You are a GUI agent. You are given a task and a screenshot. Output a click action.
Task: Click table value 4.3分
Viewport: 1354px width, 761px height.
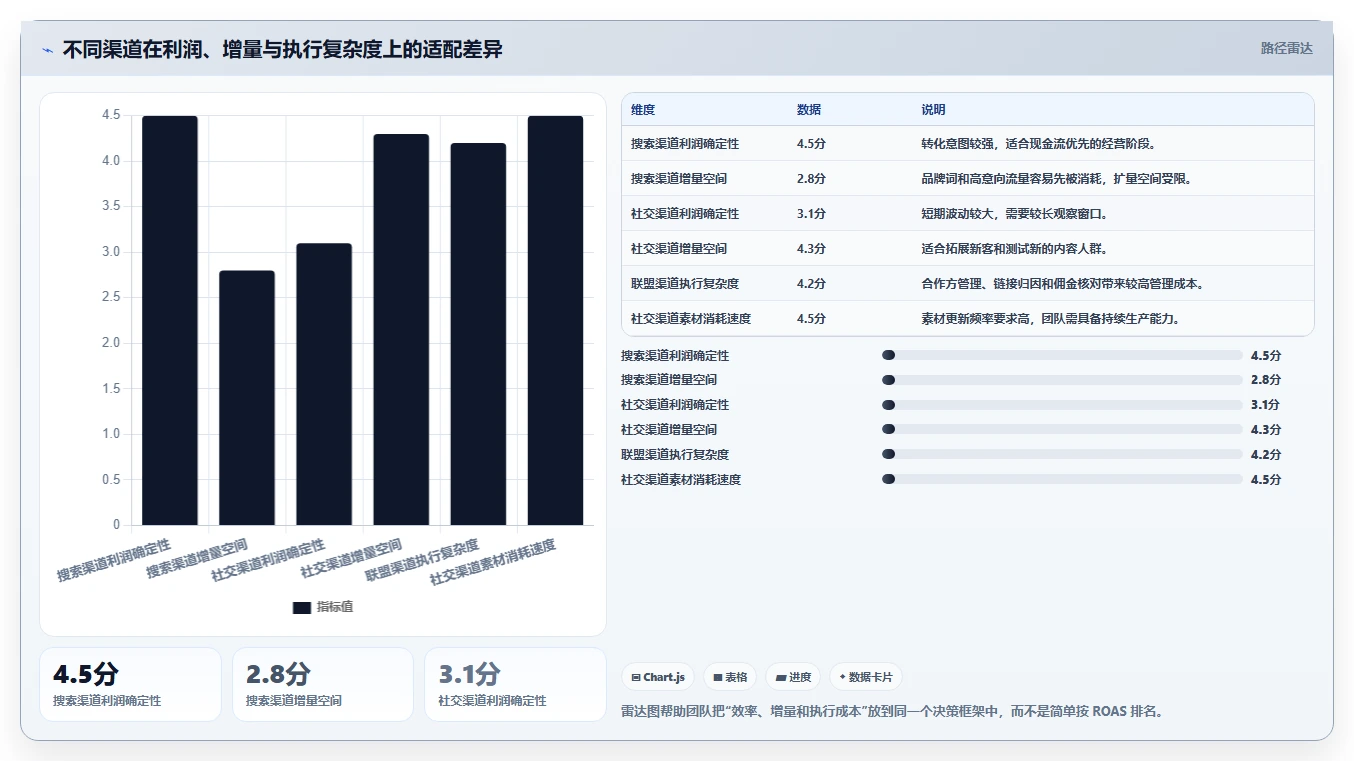click(811, 249)
